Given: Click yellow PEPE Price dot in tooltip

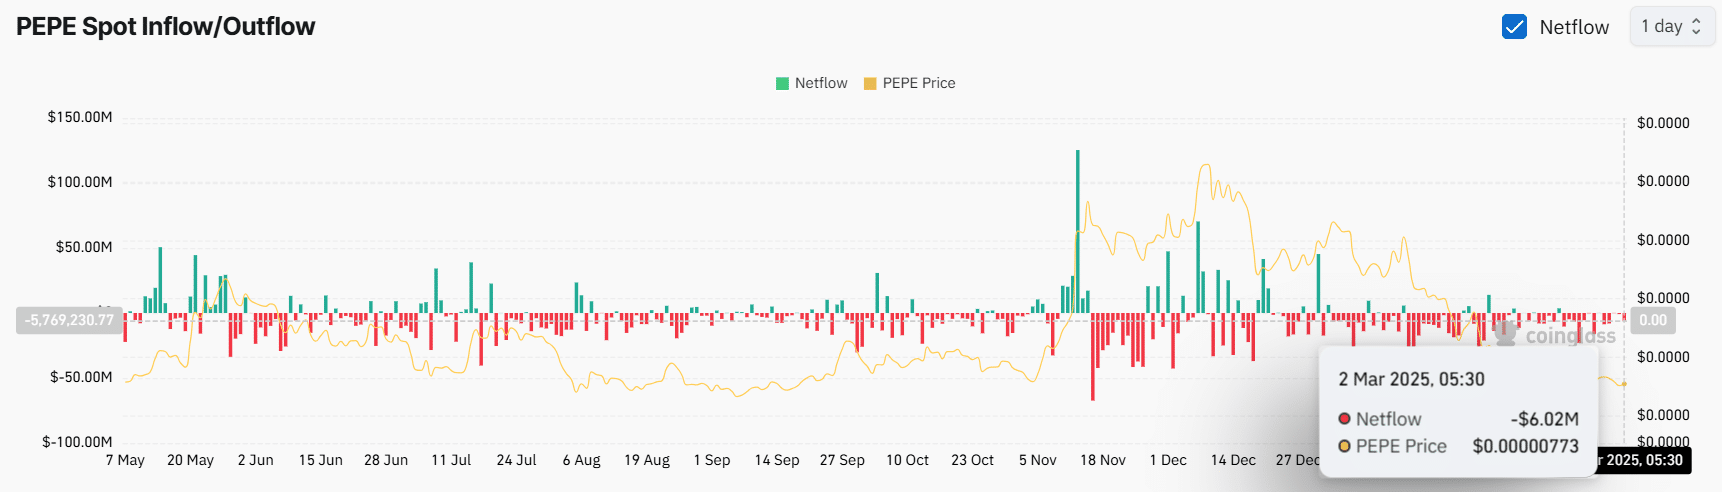Looking at the screenshot, I should [x=1345, y=446].
